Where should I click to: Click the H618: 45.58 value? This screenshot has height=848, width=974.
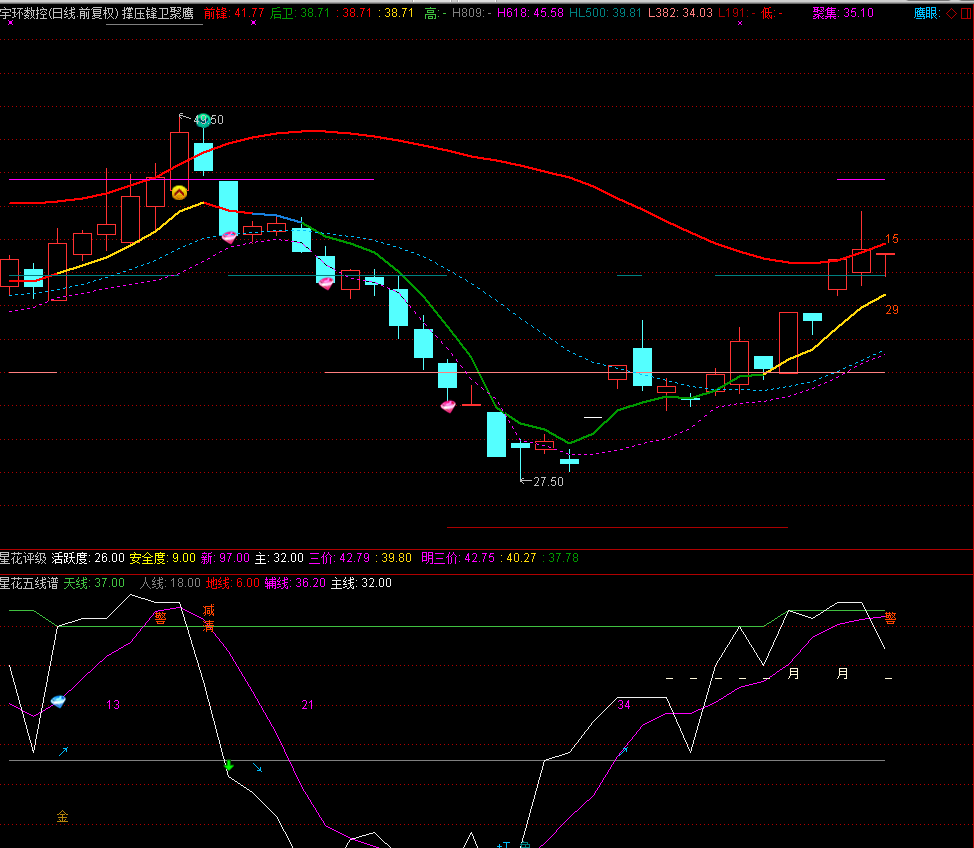point(530,13)
